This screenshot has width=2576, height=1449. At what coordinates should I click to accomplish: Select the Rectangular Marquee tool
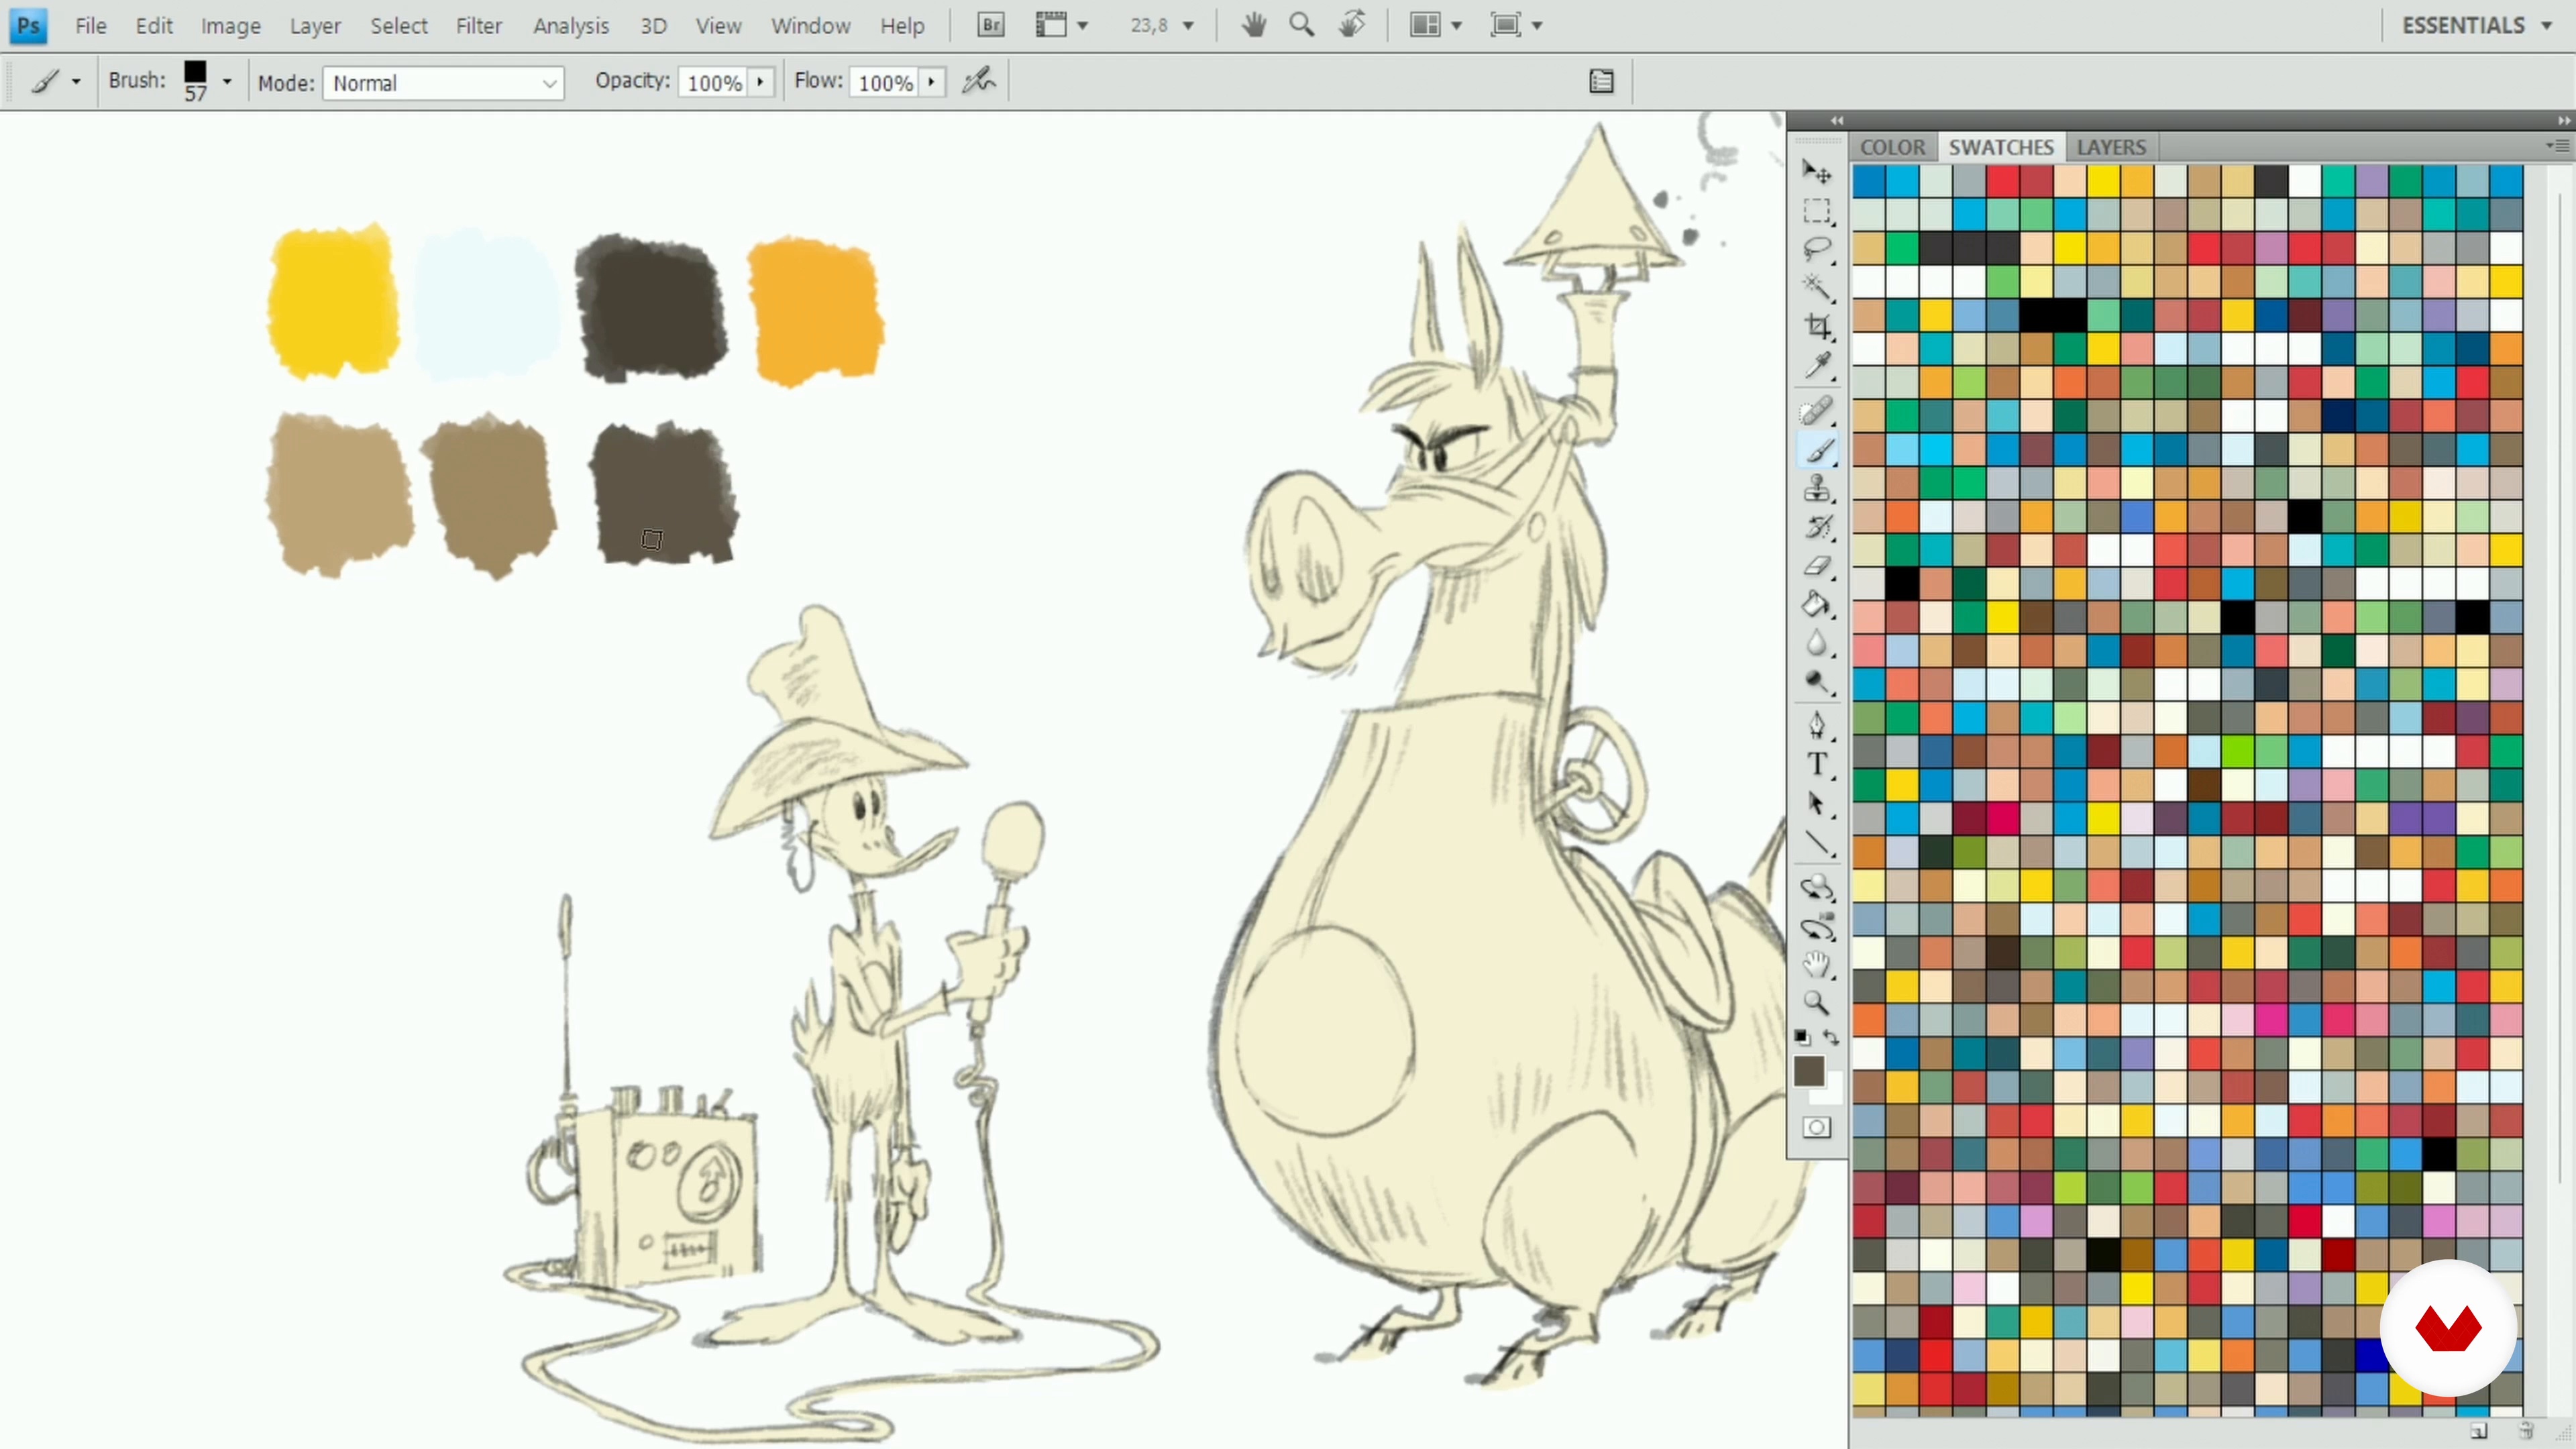(x=1817, y=211)
